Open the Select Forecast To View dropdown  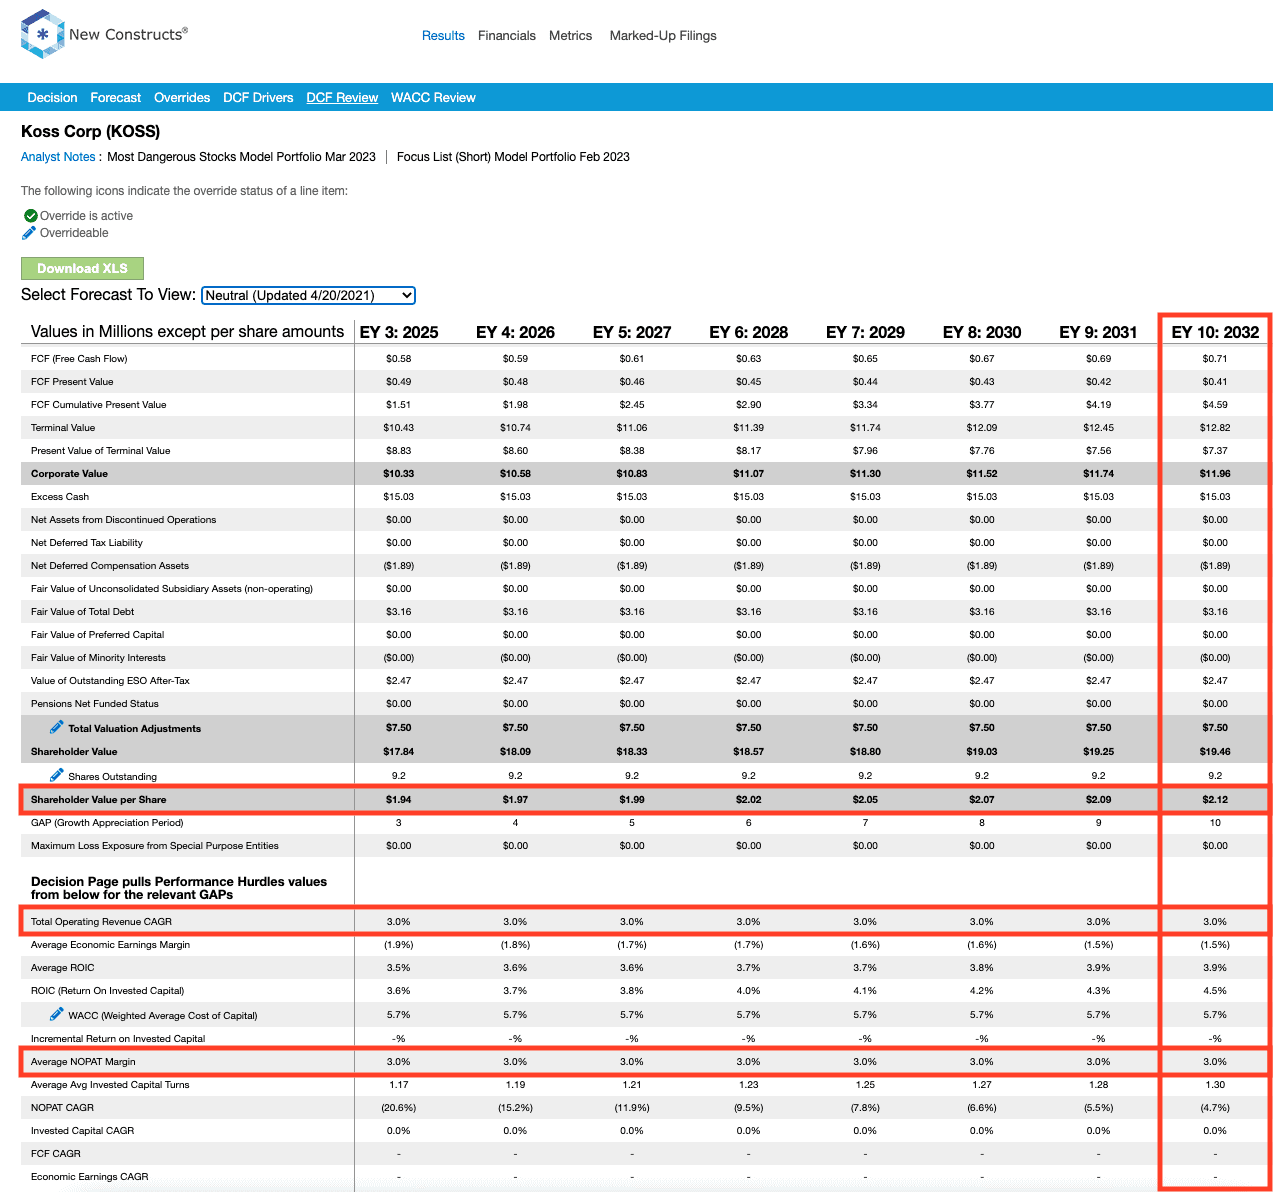(308, 295)
